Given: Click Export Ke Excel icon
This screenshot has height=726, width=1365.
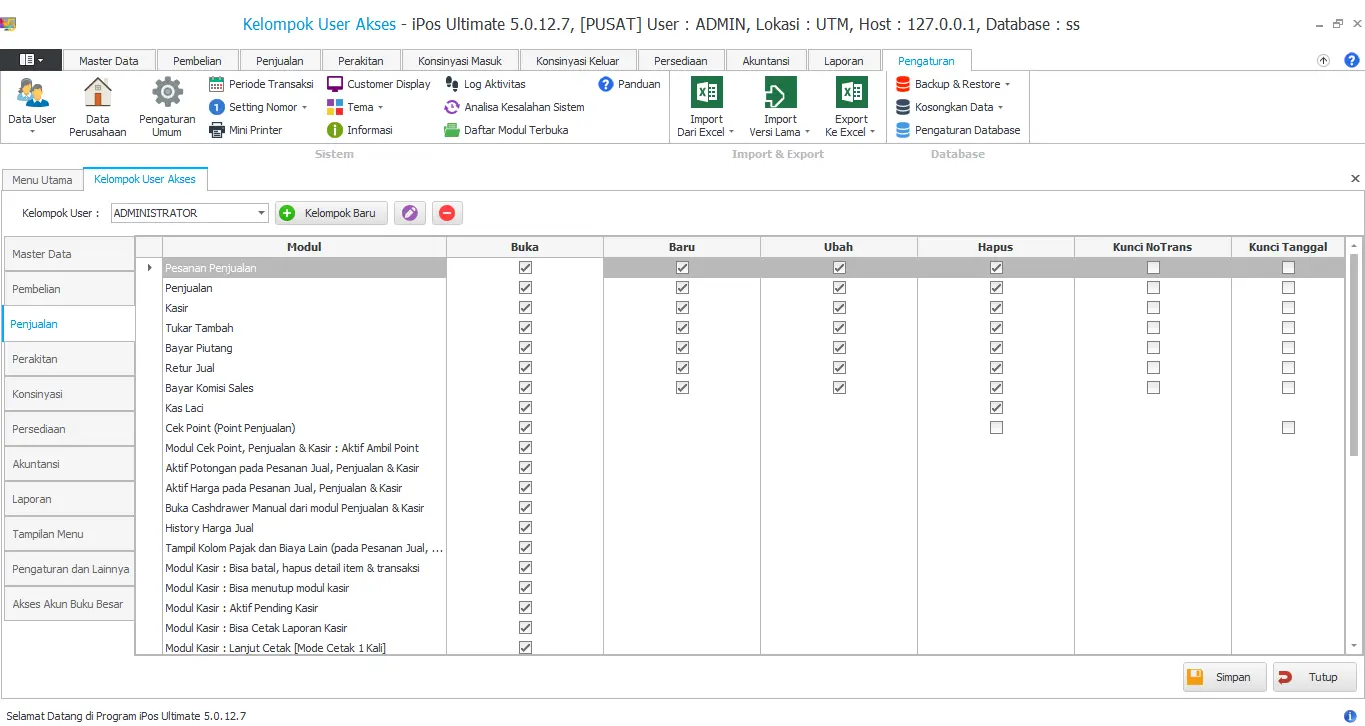Looking at the screenshot, I should click(x=852, y=93).
